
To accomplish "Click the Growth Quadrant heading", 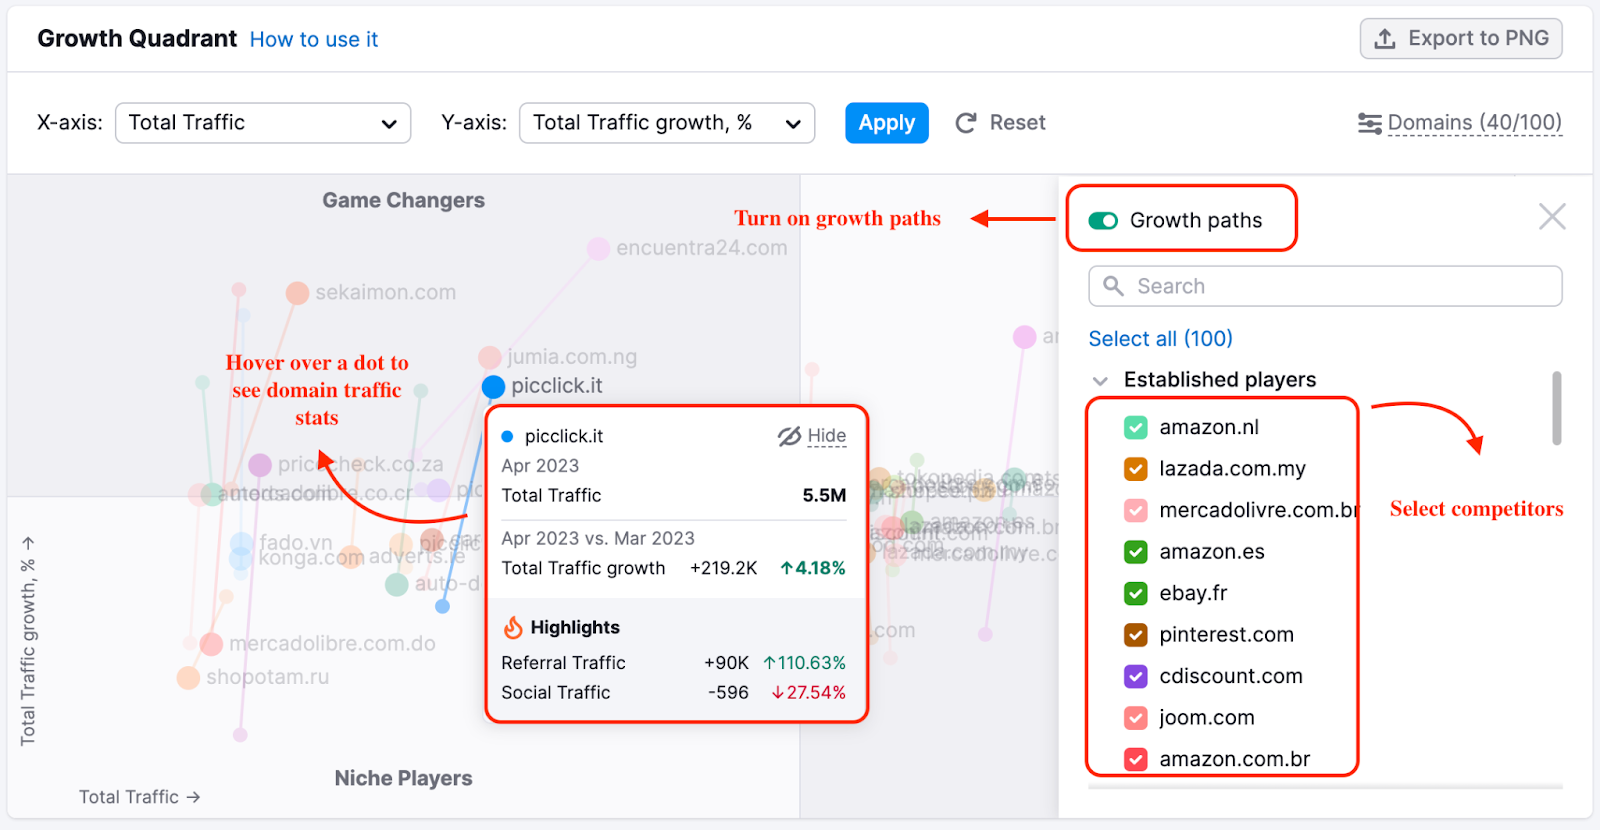I will (x=137, y=39).
